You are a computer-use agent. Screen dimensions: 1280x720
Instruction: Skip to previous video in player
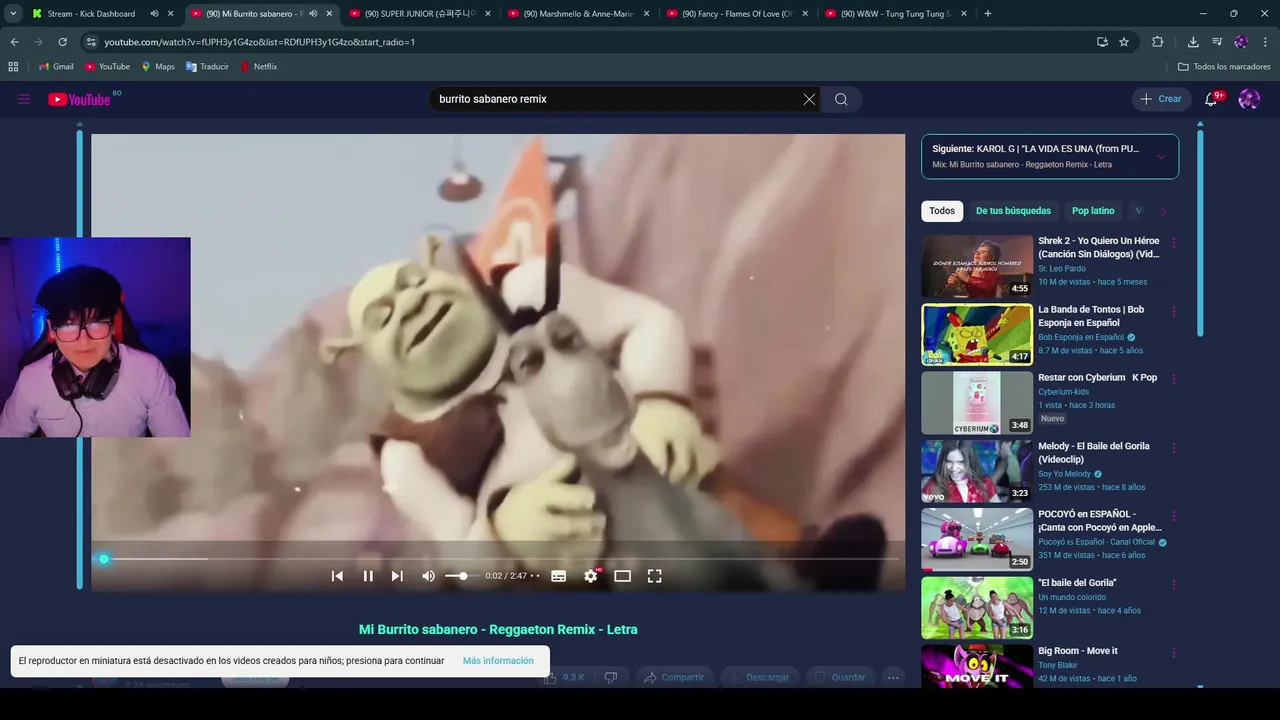(x=337, y=576)
